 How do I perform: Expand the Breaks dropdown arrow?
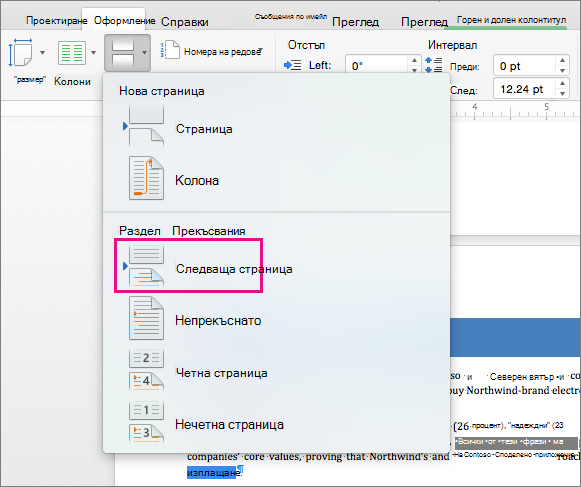click(145, 53)
